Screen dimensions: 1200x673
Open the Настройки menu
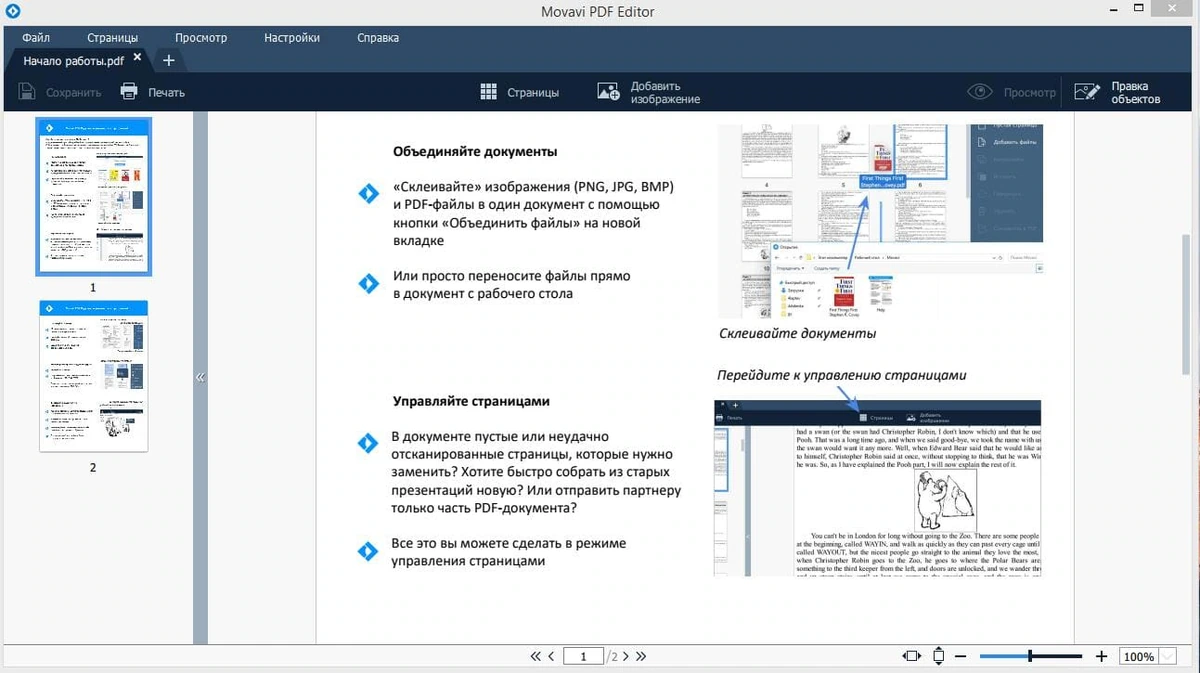point(292,38)
